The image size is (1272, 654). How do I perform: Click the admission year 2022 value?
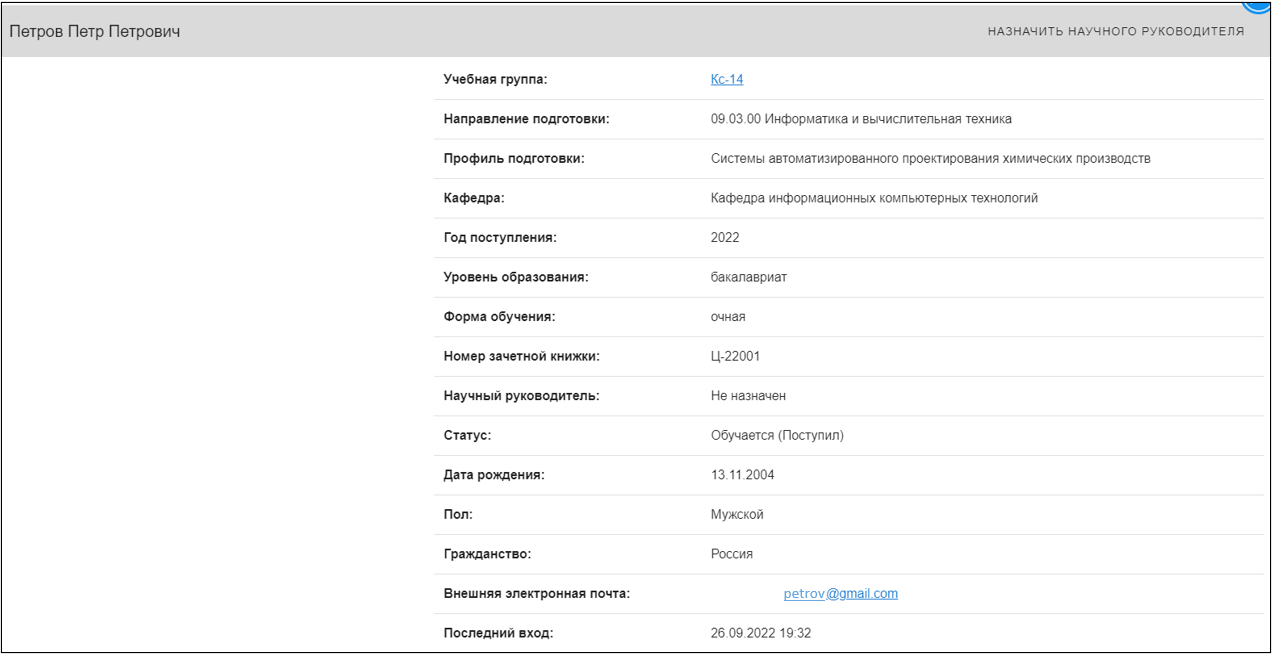[x=725, y=238]
